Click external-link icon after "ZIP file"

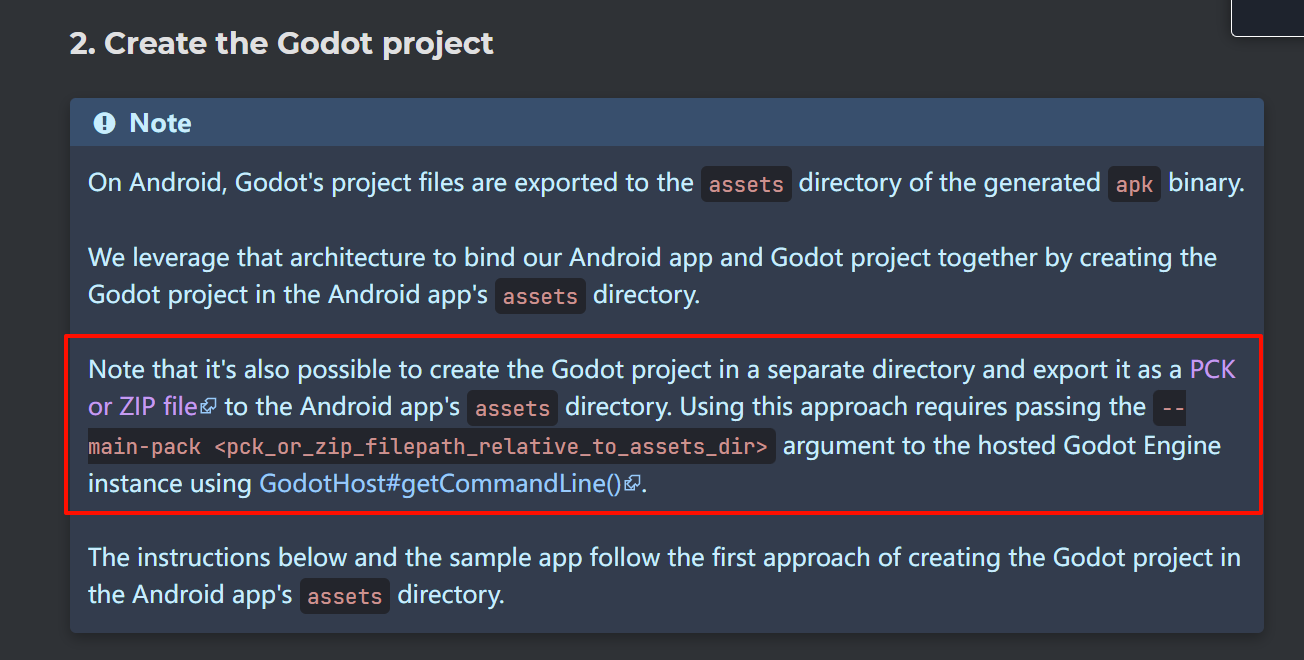pyautogui.click(x=208, y=407)
